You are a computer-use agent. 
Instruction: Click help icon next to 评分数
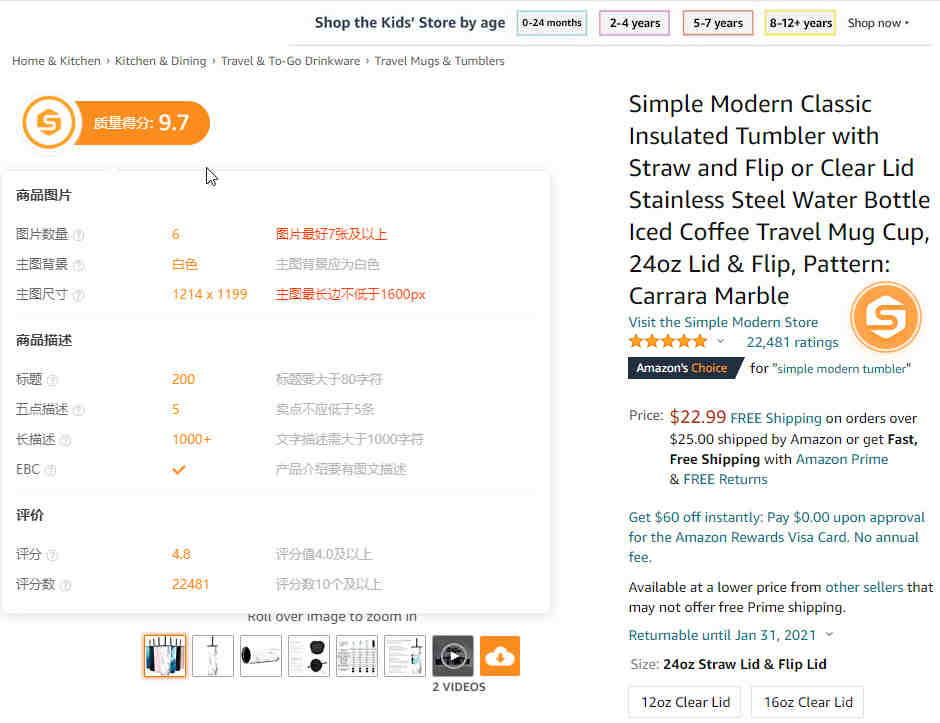click(65, 585)
